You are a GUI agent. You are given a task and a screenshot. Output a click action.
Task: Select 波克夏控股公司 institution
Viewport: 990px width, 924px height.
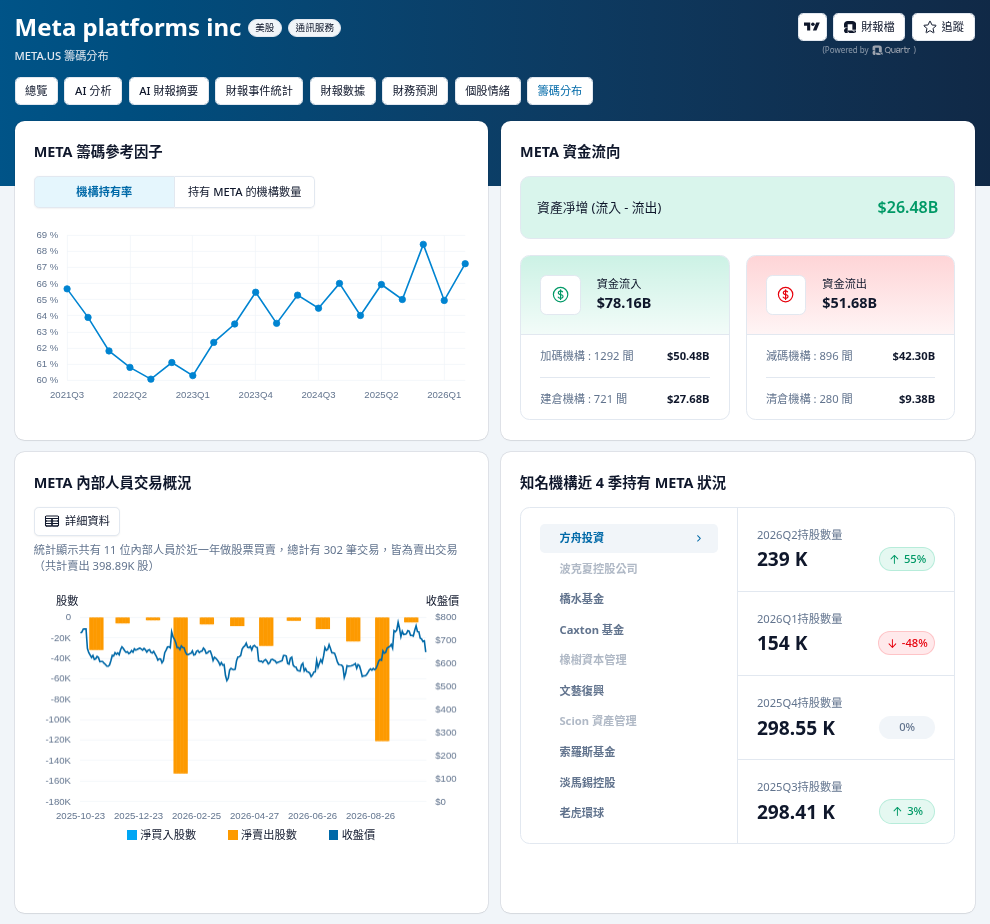pos(598,568)
